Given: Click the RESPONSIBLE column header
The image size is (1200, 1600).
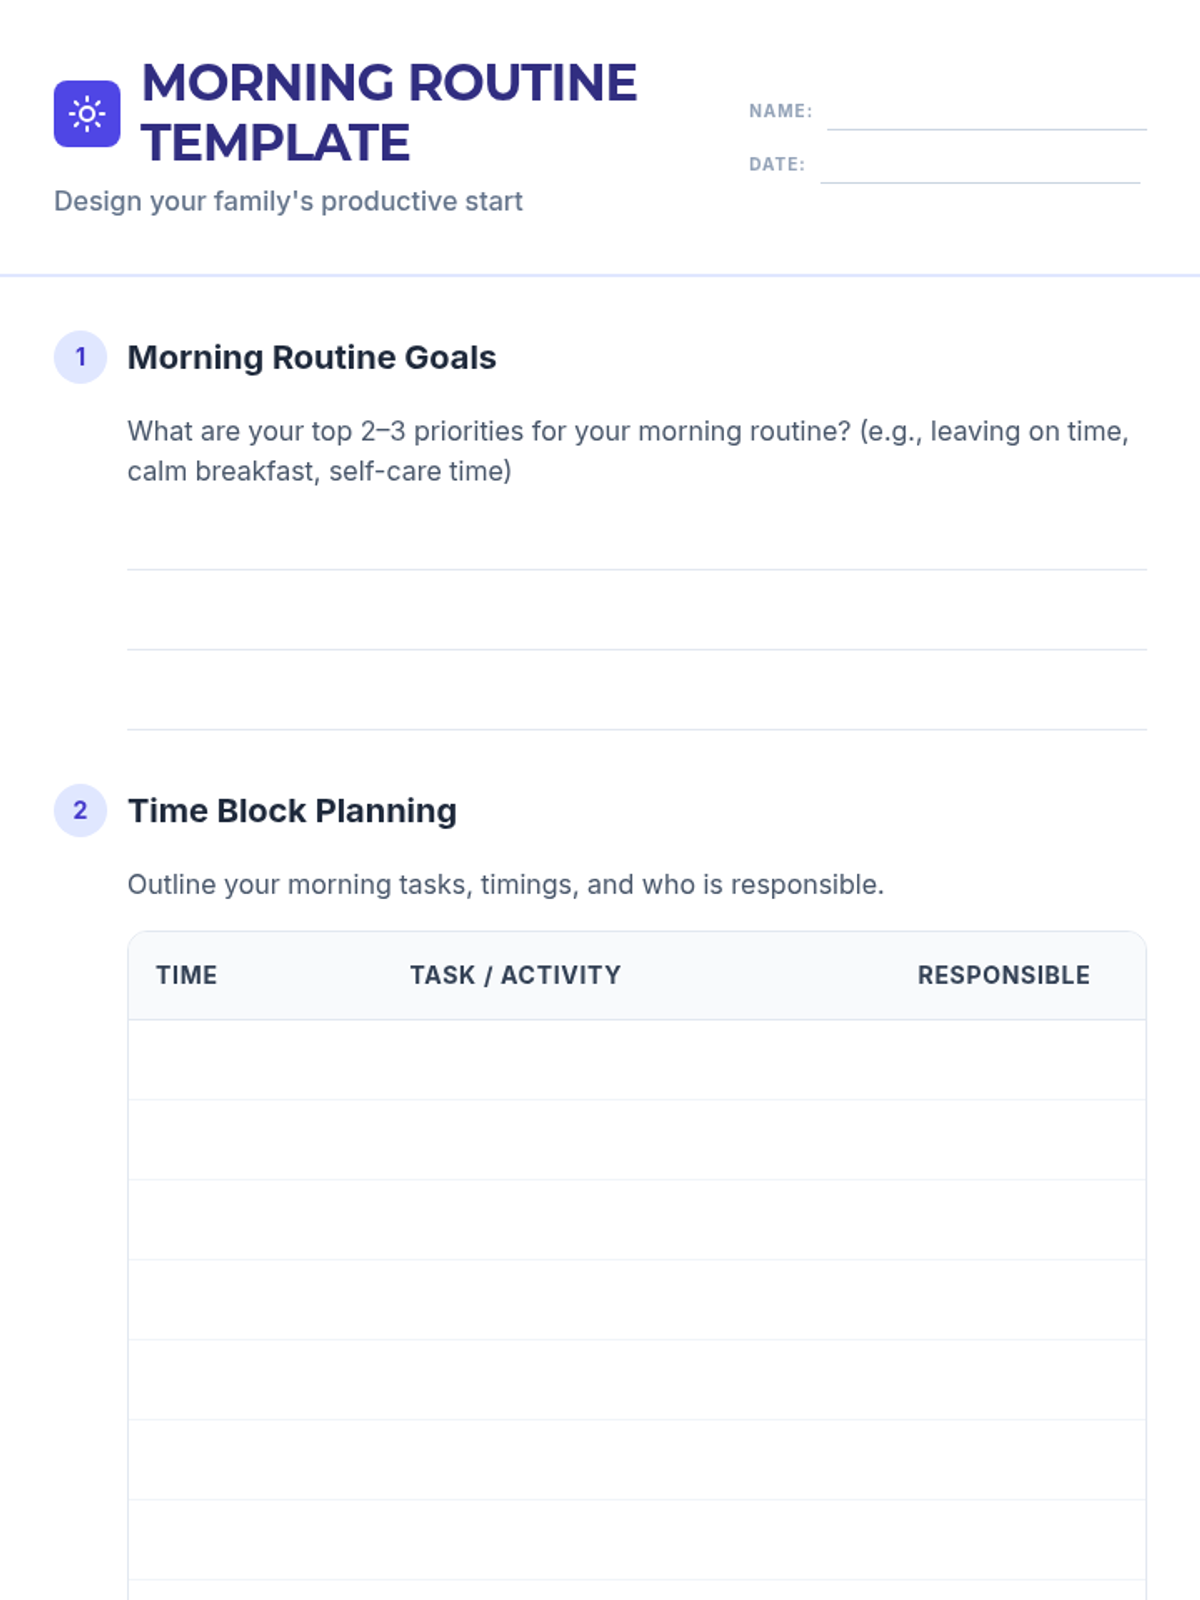Looking at the screenshot, I should click(x=1003, y=975).
